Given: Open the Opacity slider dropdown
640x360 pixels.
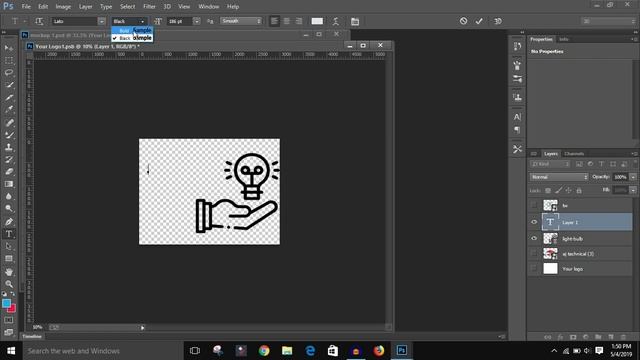Looking at the screenshot, I should pyautogui.click(x=633, y=177).
